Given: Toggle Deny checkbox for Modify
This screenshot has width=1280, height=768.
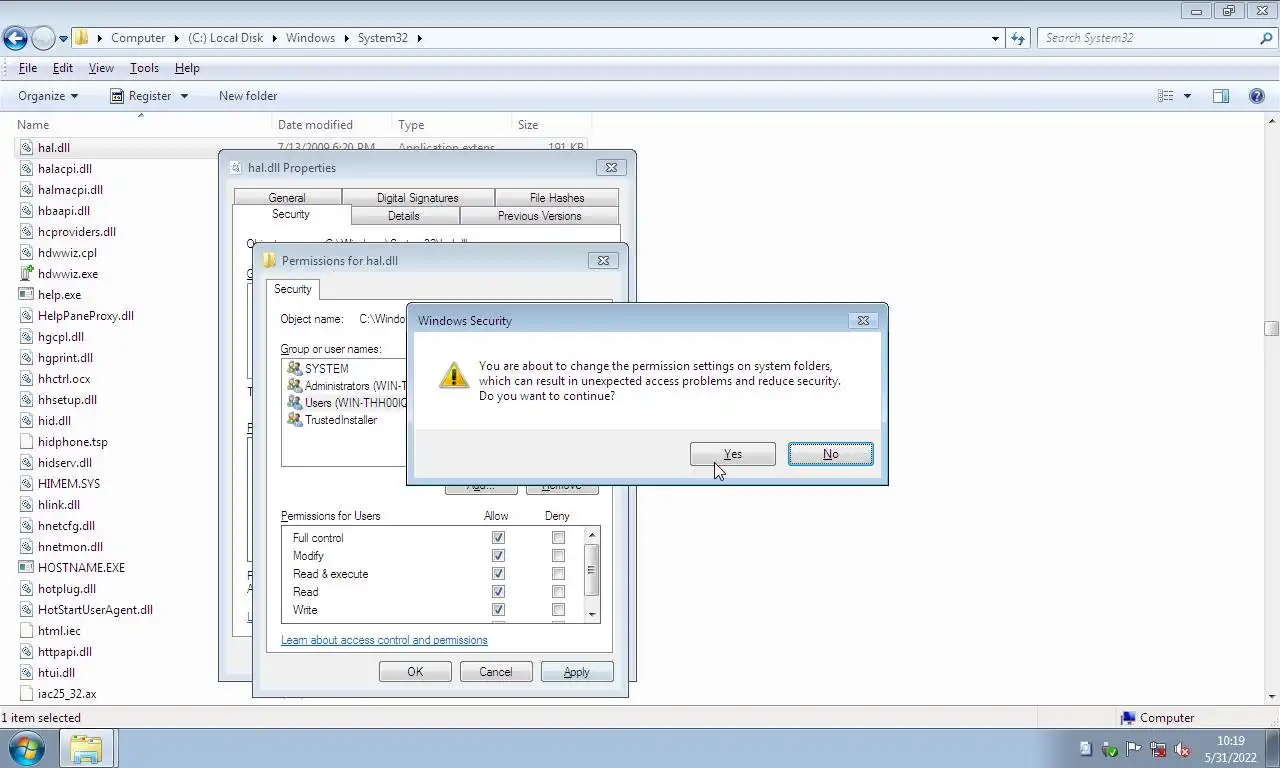Looking at the screenshot, I should pyautogui.click(x=558, y=556).
